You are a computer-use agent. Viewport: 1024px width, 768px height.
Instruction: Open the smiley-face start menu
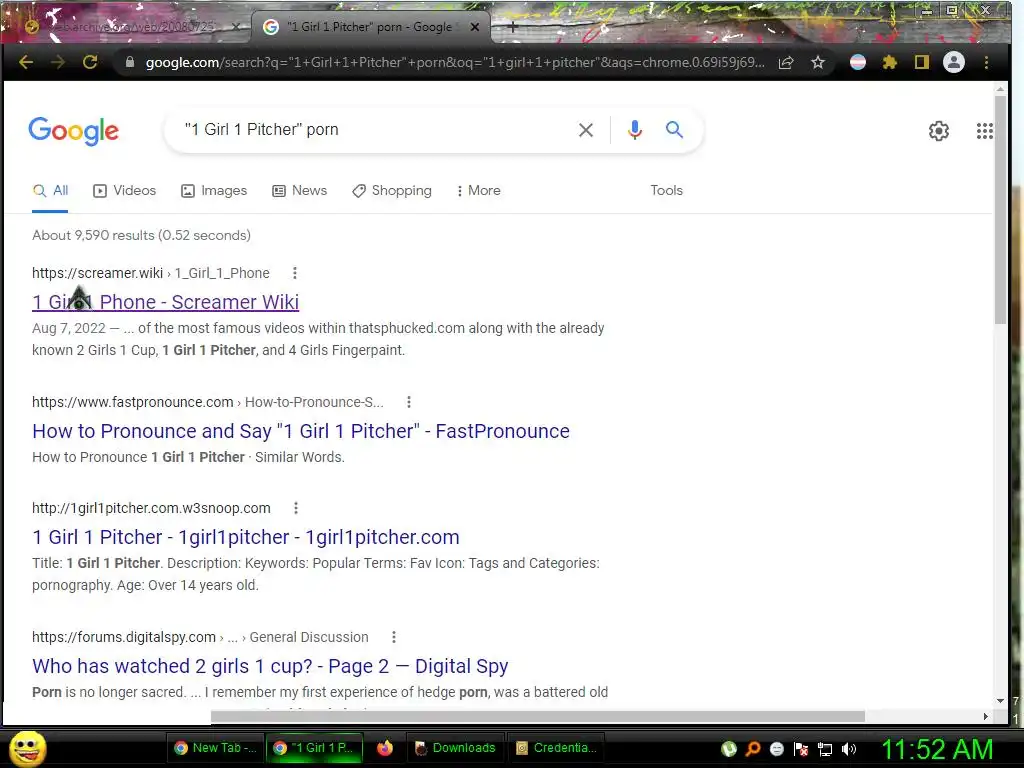28,748
